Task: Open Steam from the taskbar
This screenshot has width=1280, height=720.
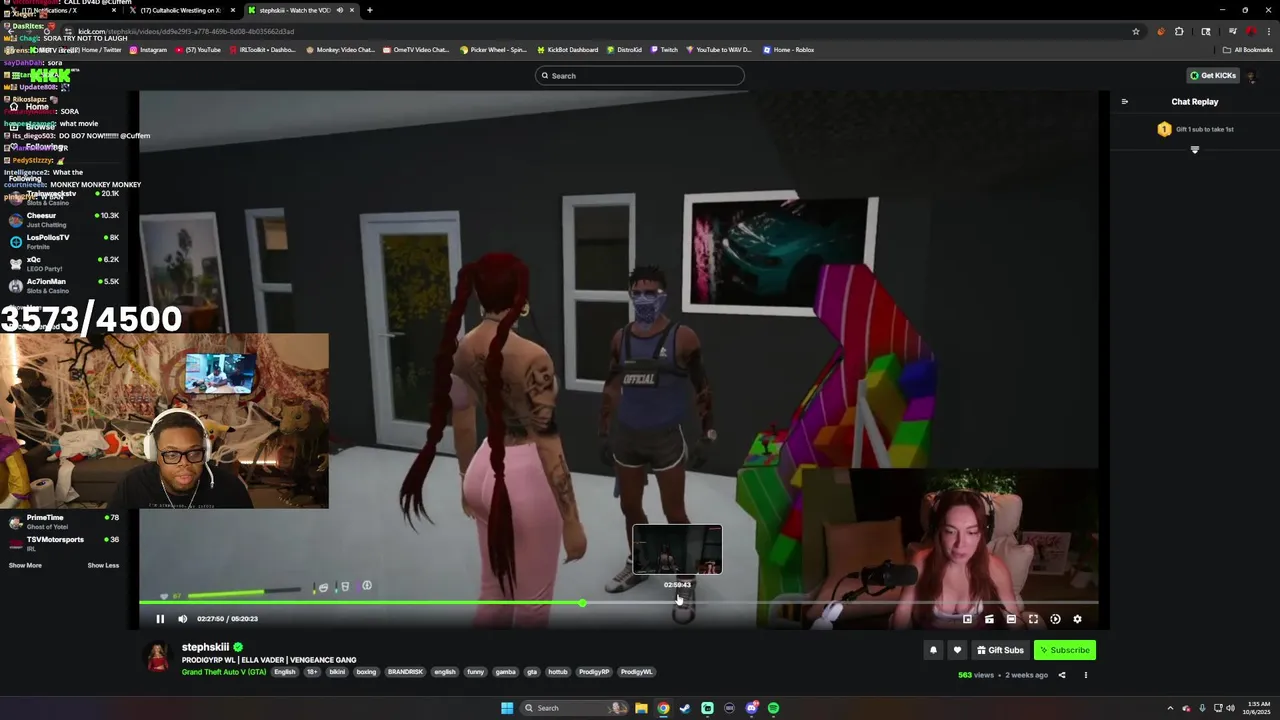Action: coord(685,708)
